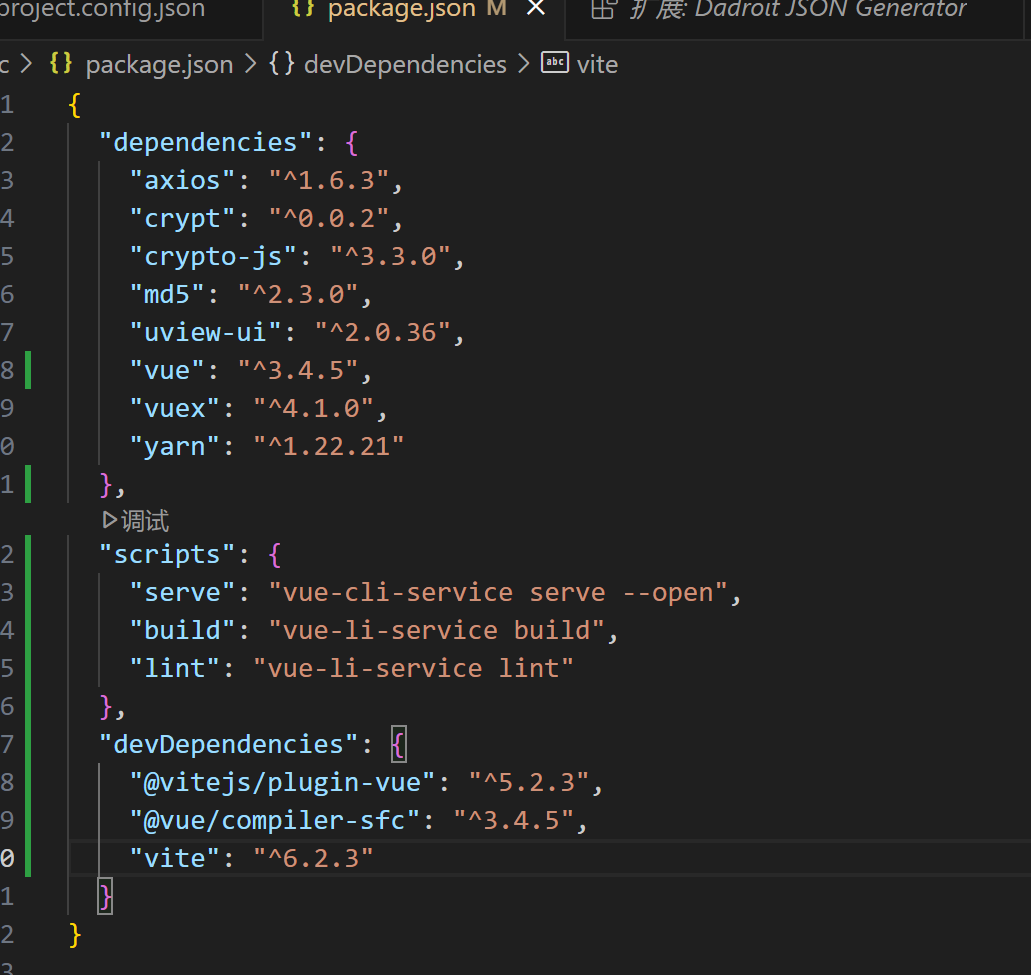Image resolution: width=1031 pixels, height=975 pixels.
Task: Open the devDependencies breadcrumb dropdown
Action: click(x=405, y=63)
